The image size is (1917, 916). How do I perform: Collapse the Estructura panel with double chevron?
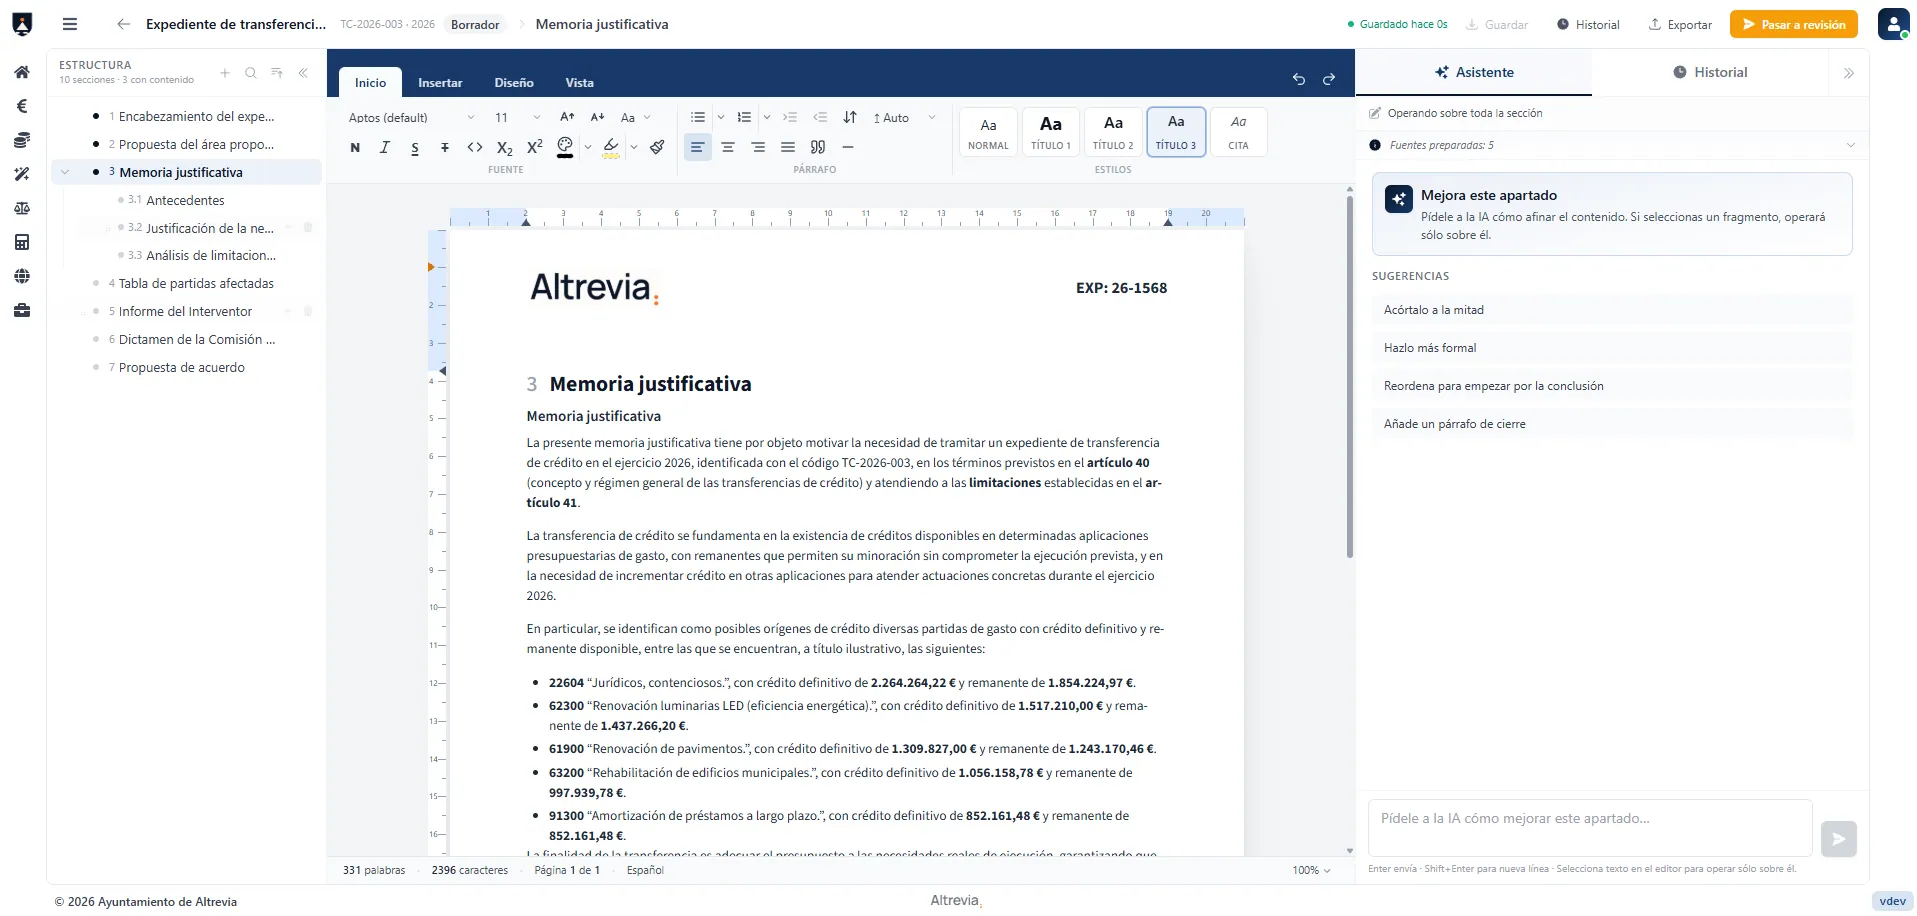(303, 72)
